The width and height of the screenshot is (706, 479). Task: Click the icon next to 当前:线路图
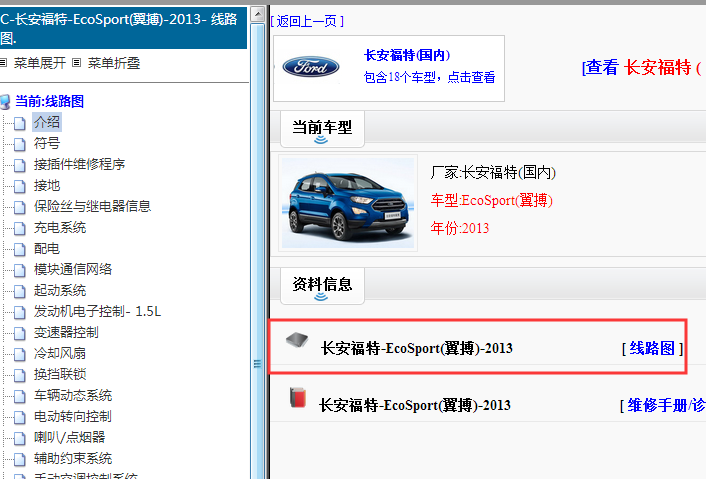[x=5, y=102]
